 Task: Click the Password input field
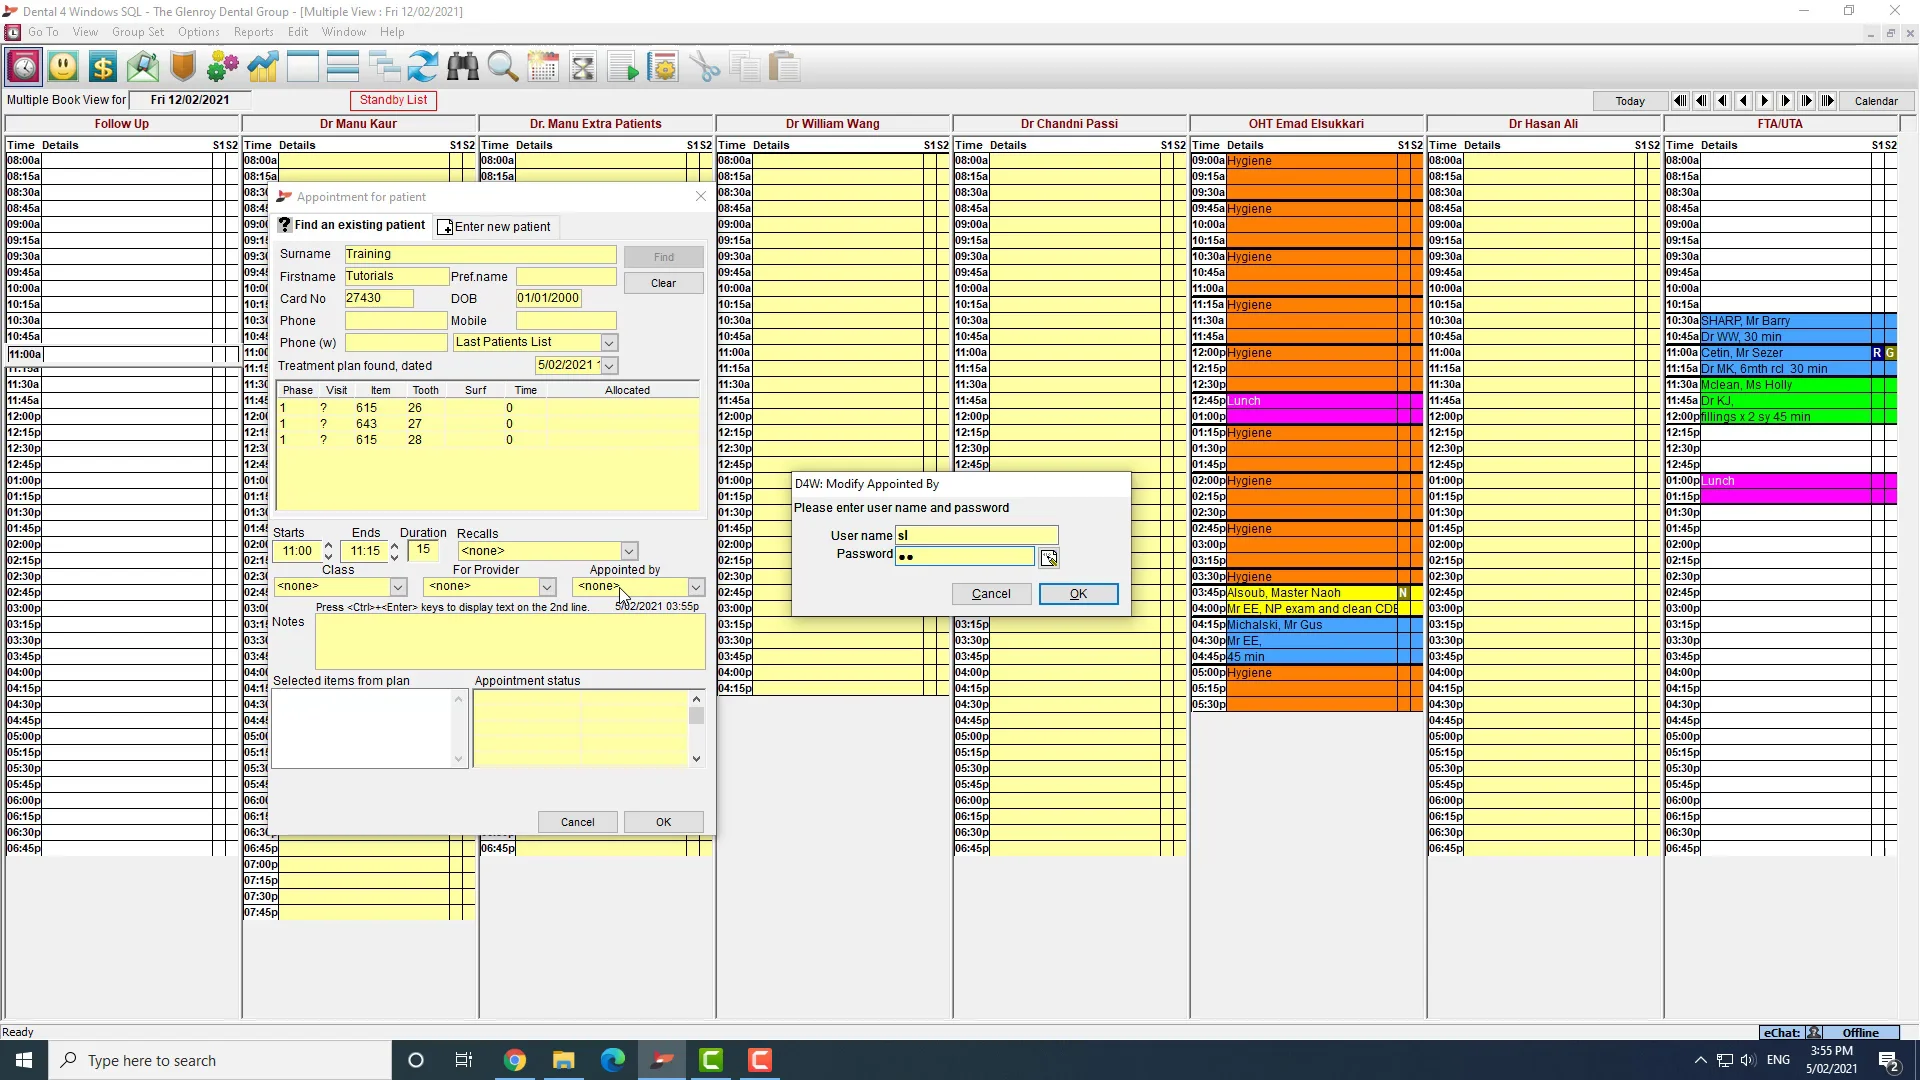965,557
